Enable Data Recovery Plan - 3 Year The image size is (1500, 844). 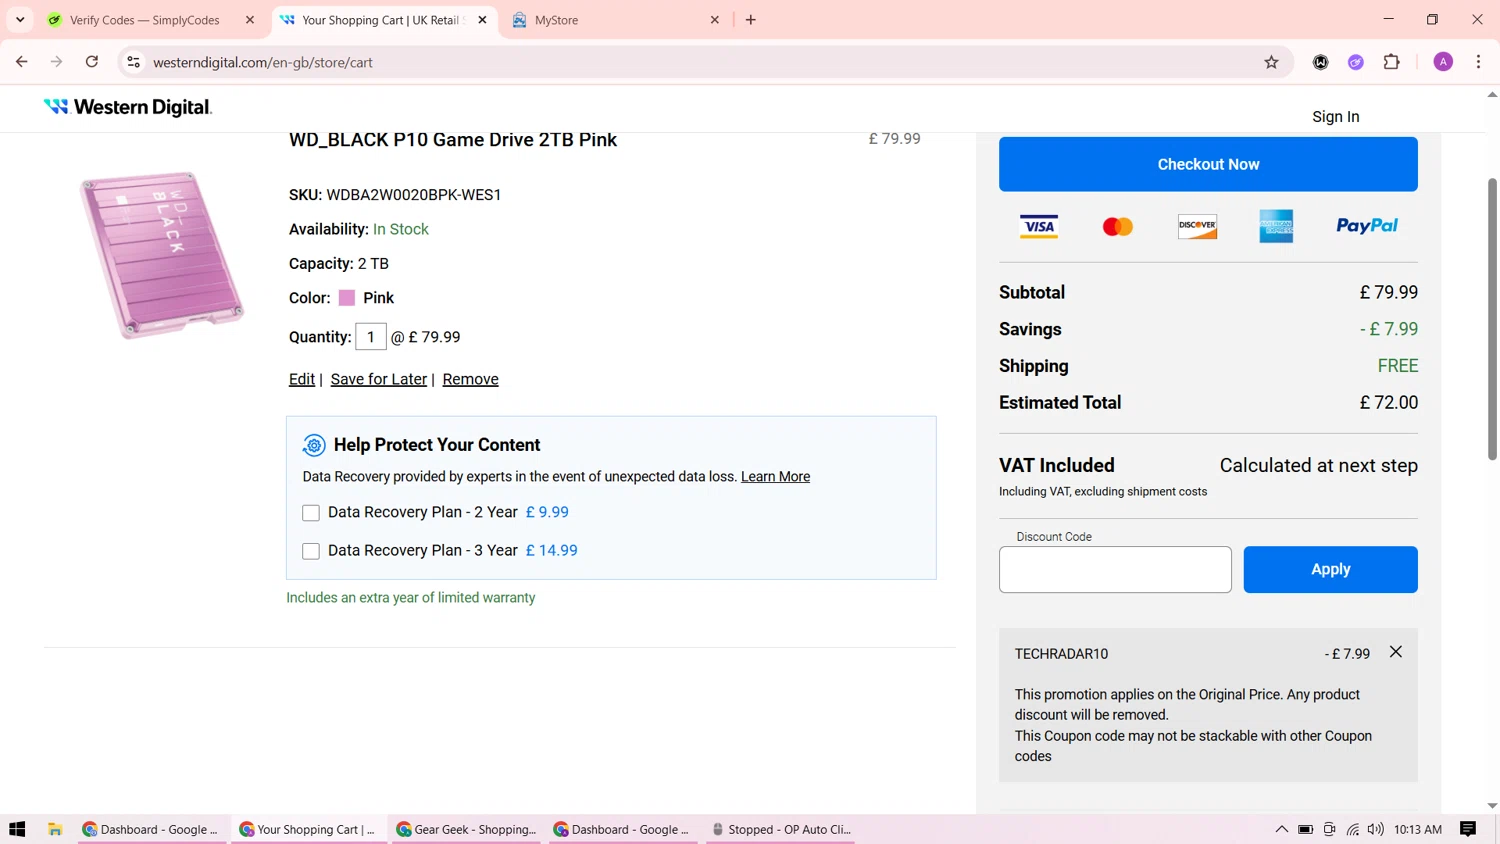pyautogui.click(x=311, y=551)
